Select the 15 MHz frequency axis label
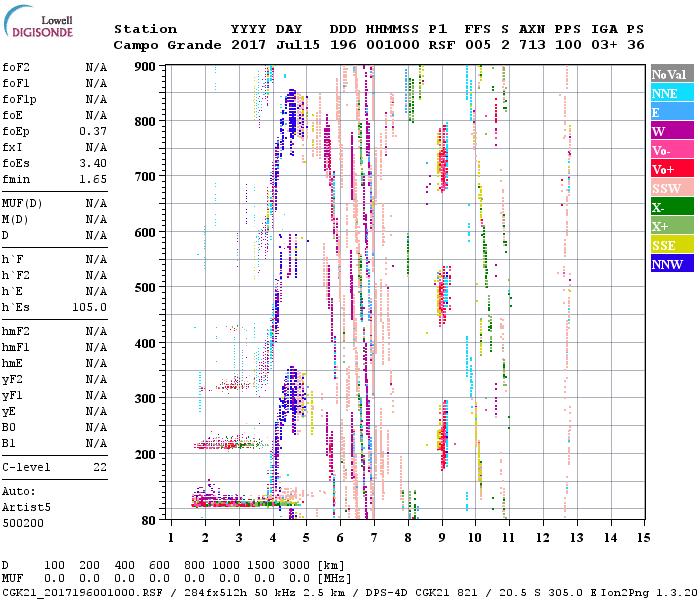700x600 pixels. [643, 538]
